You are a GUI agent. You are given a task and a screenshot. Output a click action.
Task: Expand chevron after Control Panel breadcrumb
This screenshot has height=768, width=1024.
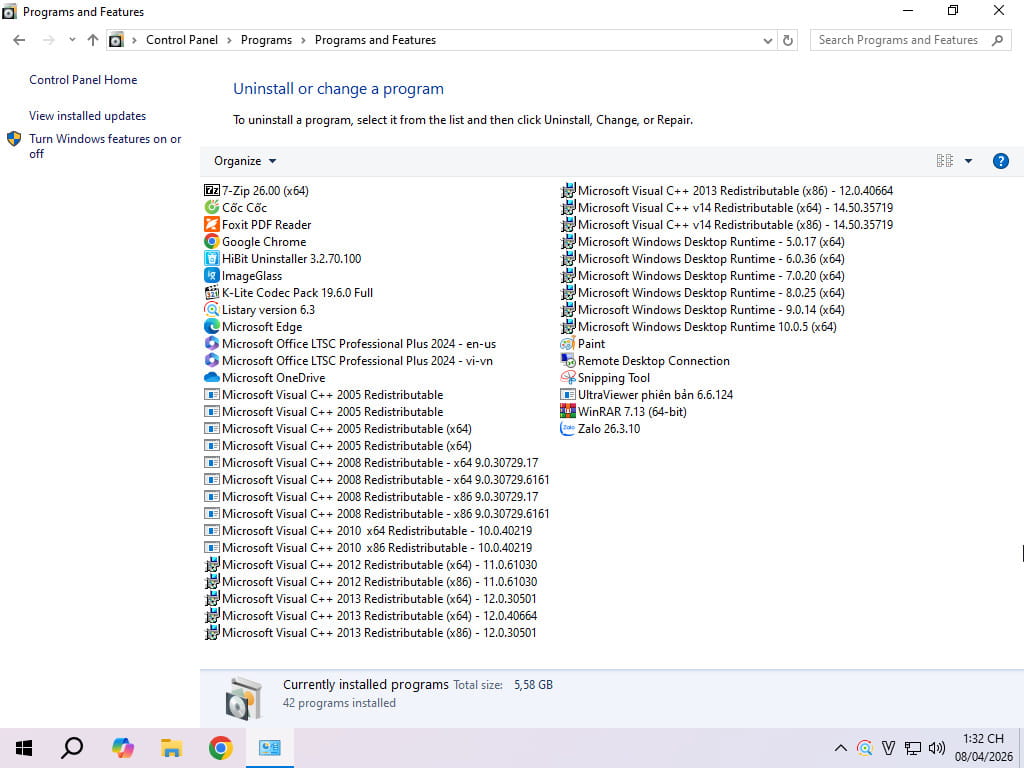[229, 40]
